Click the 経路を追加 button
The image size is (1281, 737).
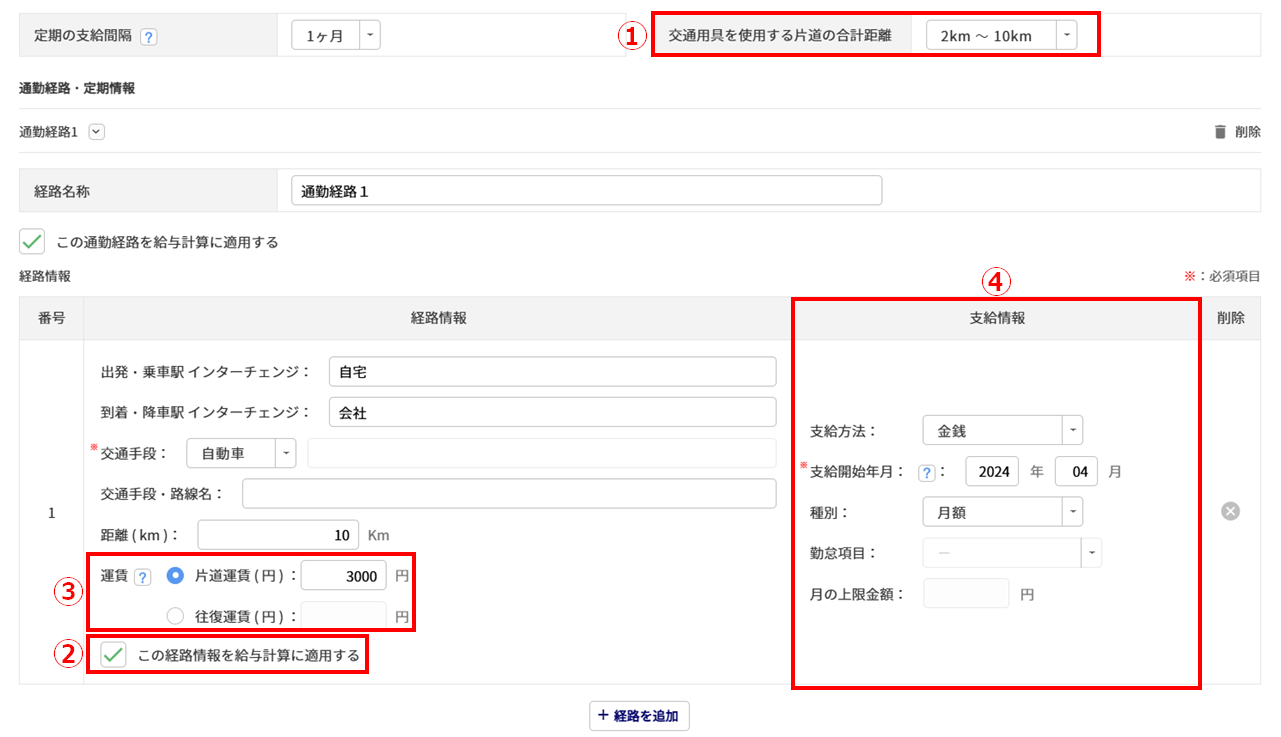639,716
